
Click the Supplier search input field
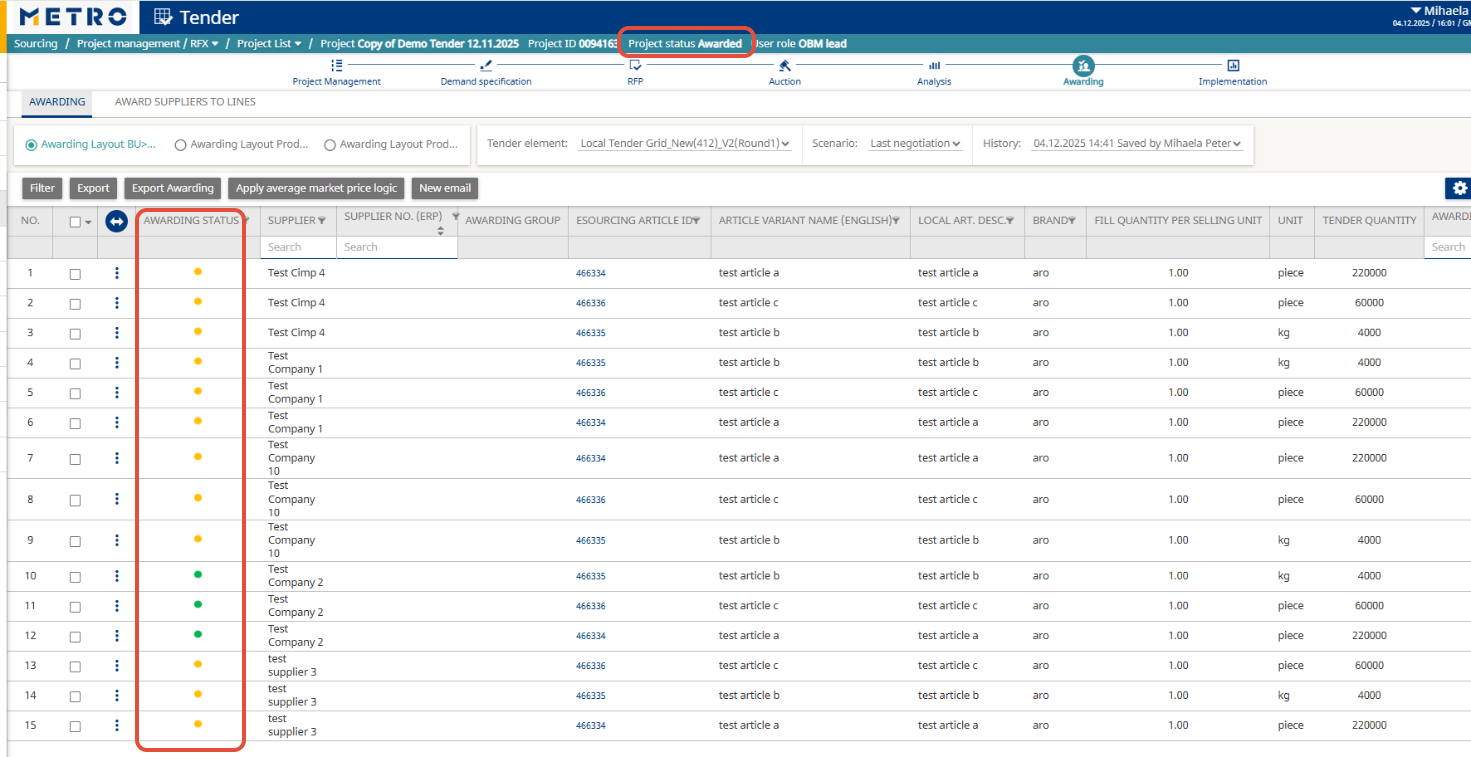click(297, 247)
